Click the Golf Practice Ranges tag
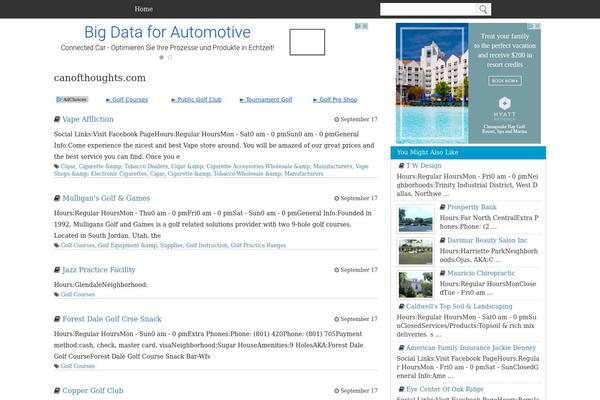 (x=258, y=245)
